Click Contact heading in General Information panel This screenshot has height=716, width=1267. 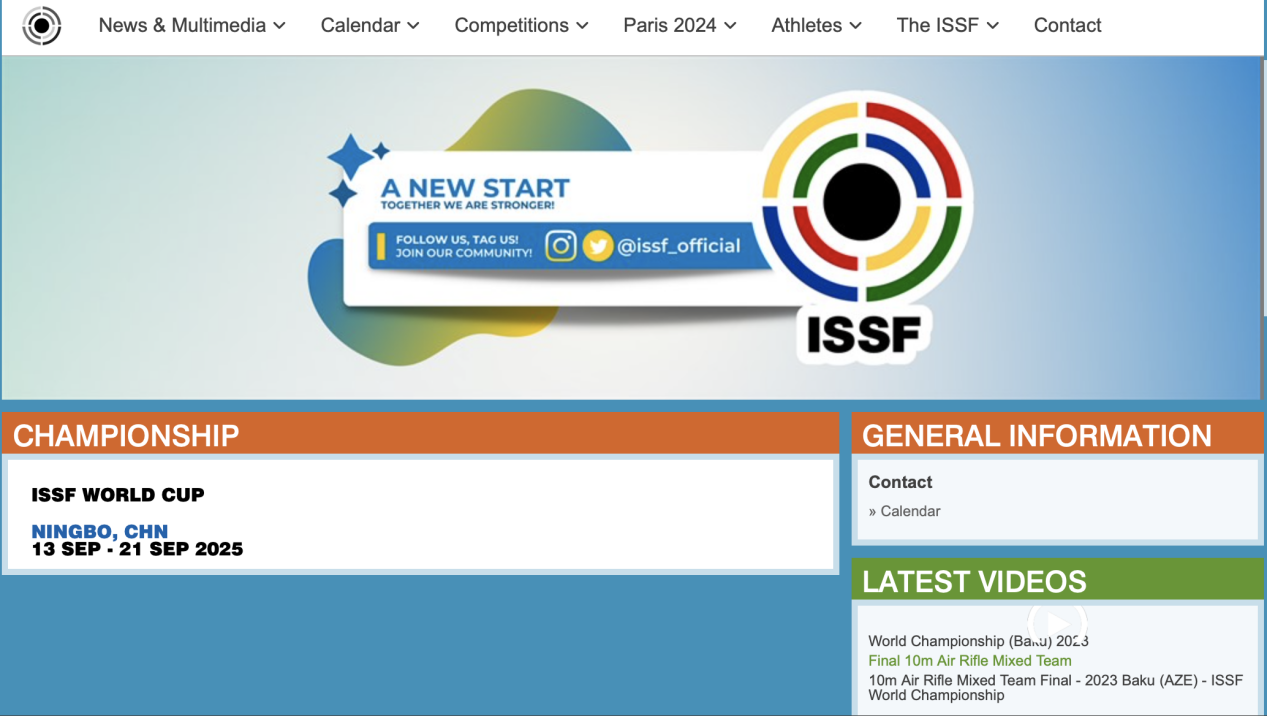coord(900,482)
